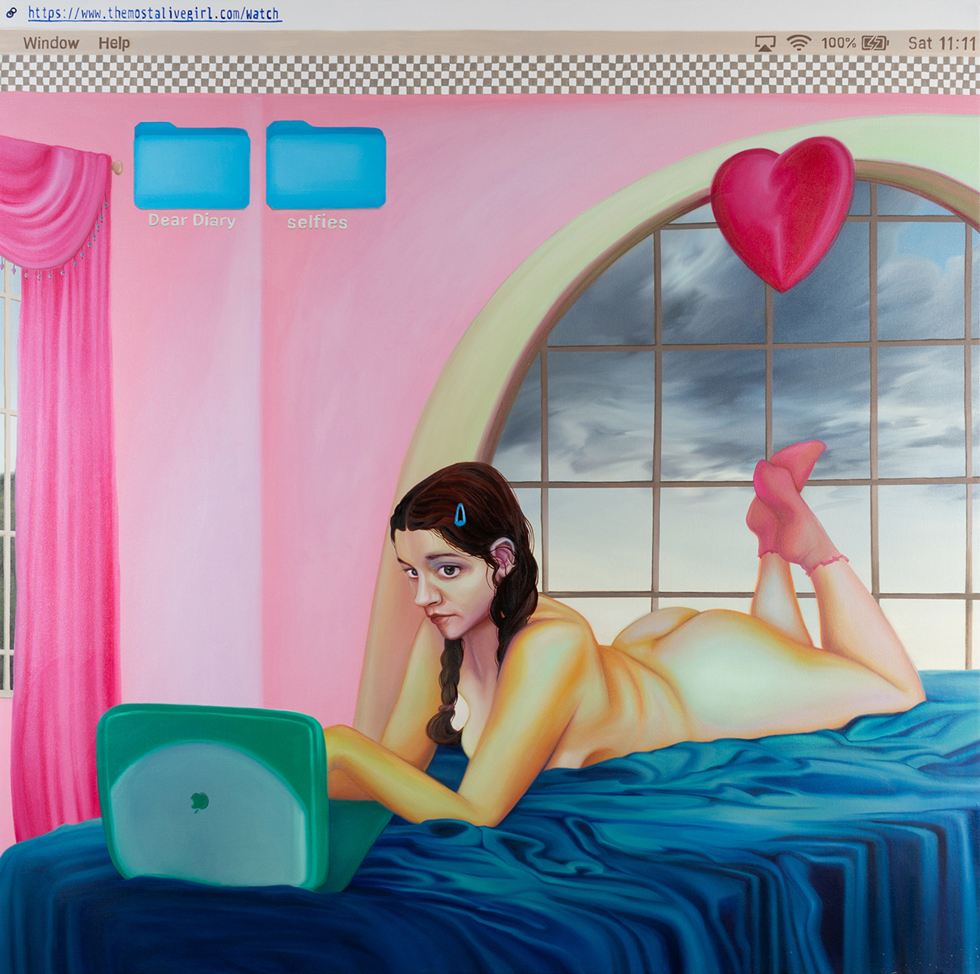Open the Sat 11:11 clock
Viewport: 980px width, 974px height.
click(x=941, y=43)
